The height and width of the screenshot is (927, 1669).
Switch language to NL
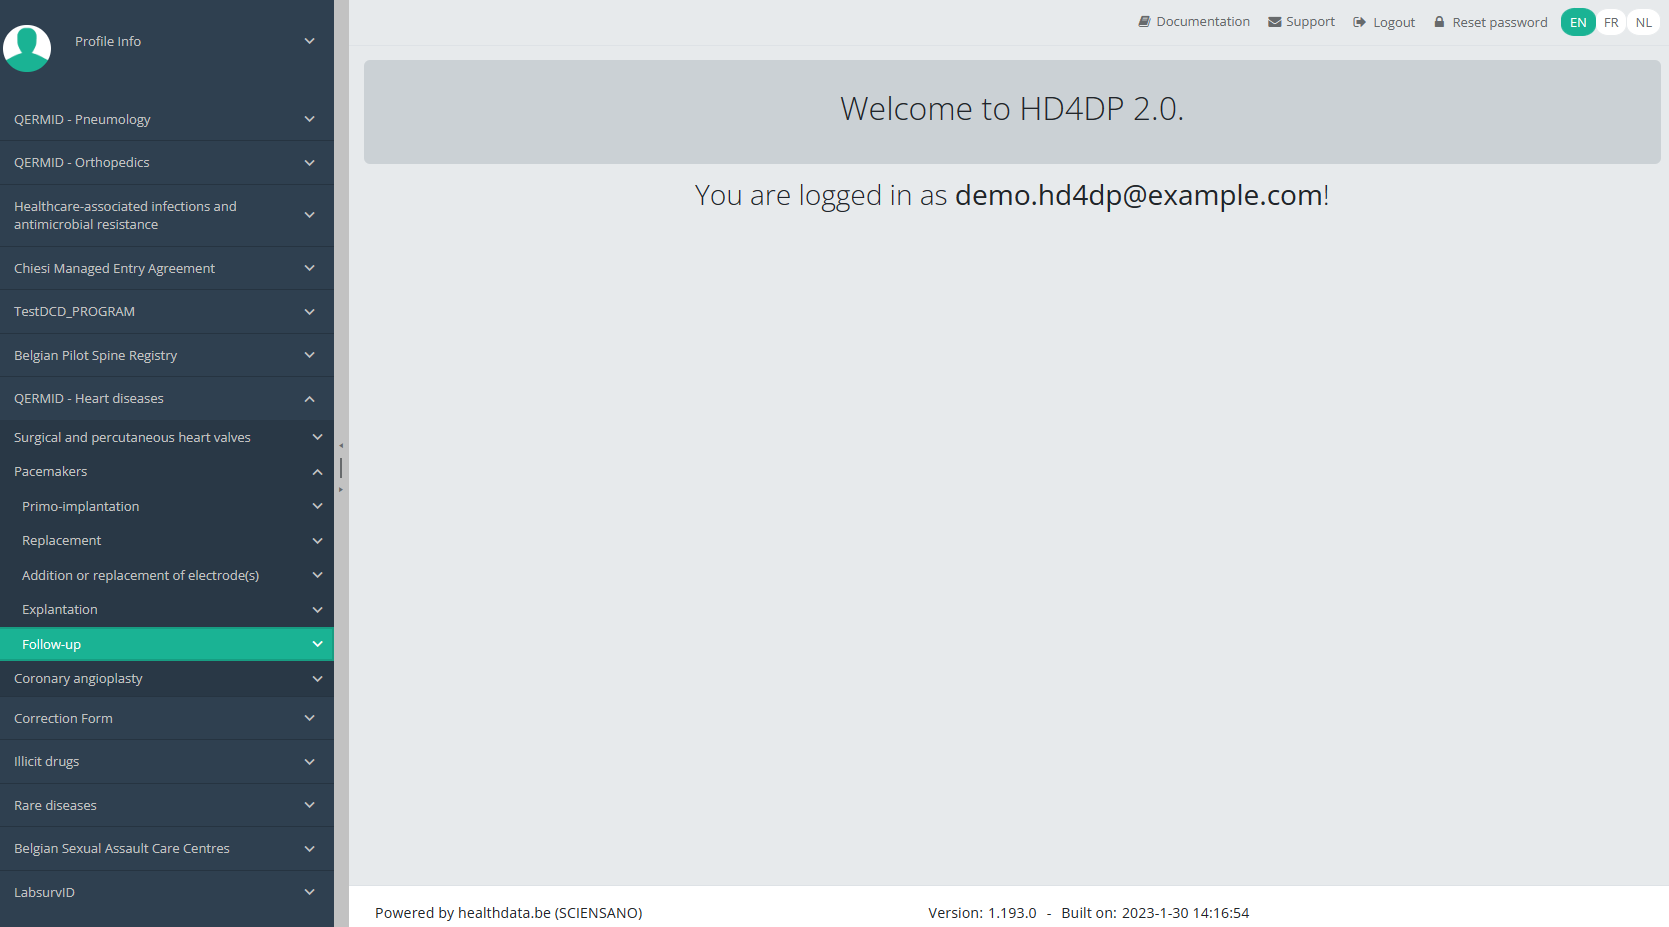(x=1643, y=22)
